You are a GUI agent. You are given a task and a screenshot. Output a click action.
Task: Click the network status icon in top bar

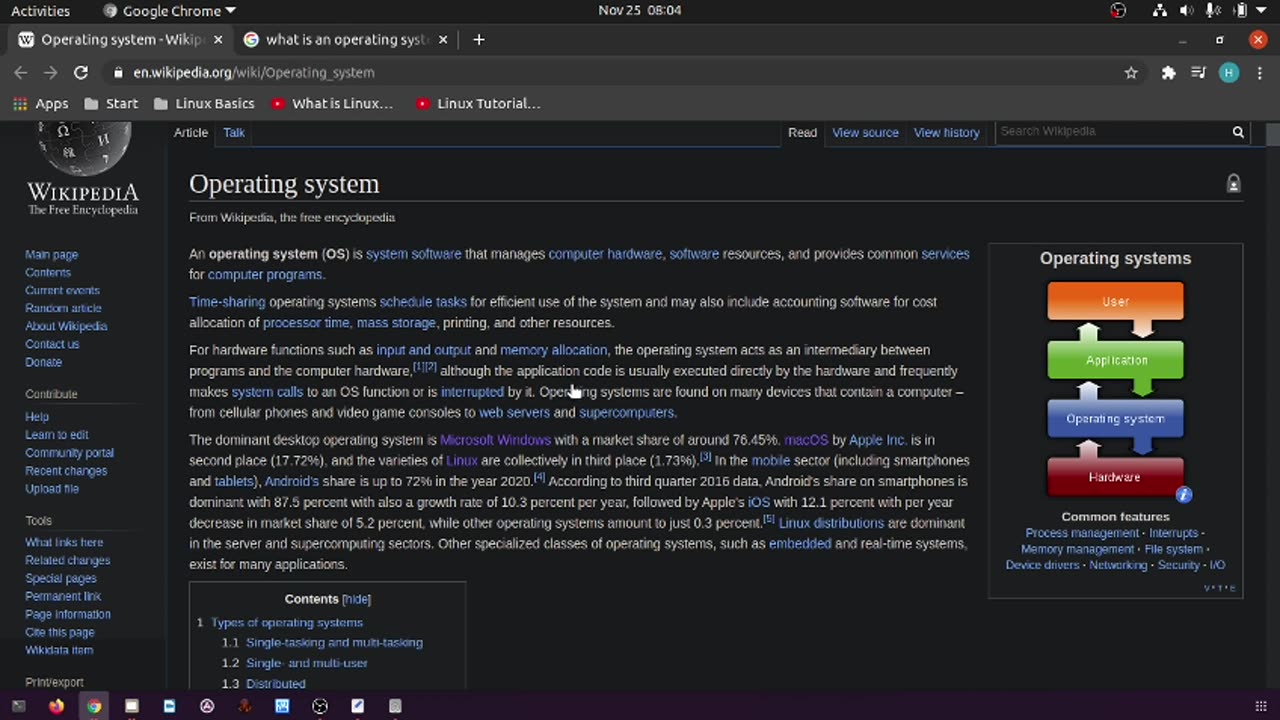coord(1160,10)
